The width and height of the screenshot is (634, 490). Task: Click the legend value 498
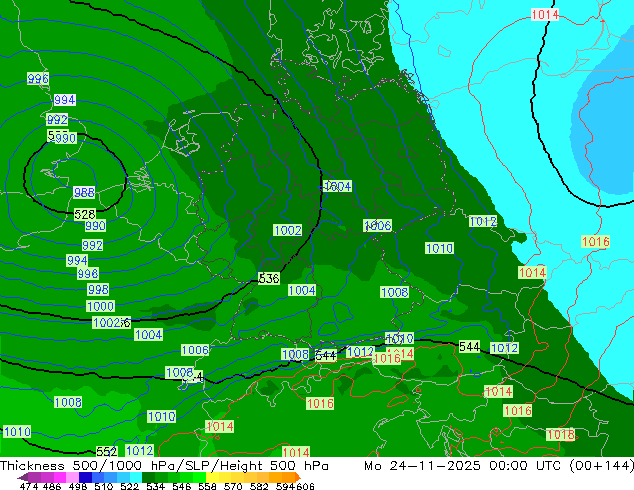[78, 486]
